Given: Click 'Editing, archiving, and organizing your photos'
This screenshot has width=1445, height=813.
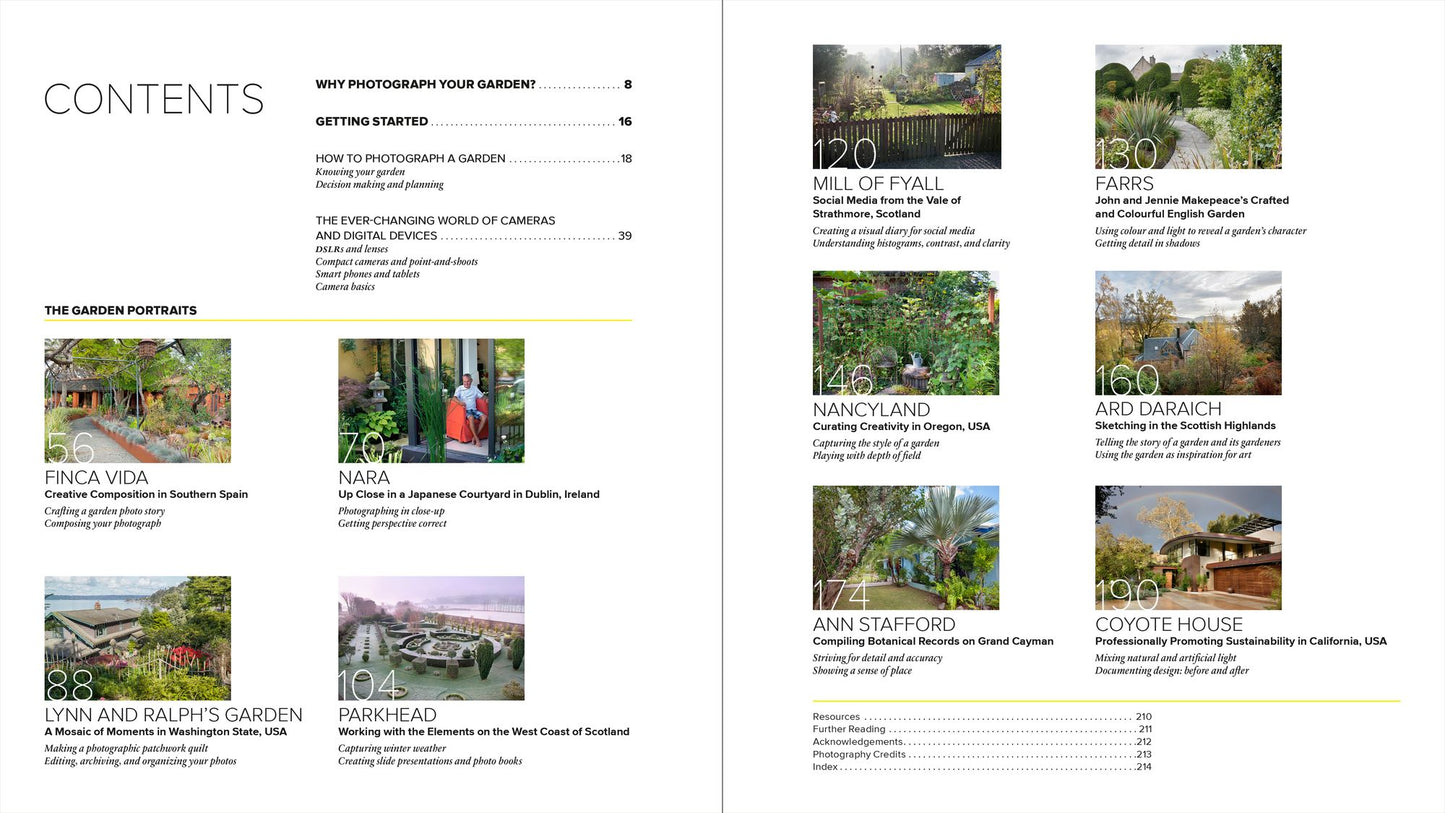Looking at the screenshot, I should [140, 761].
